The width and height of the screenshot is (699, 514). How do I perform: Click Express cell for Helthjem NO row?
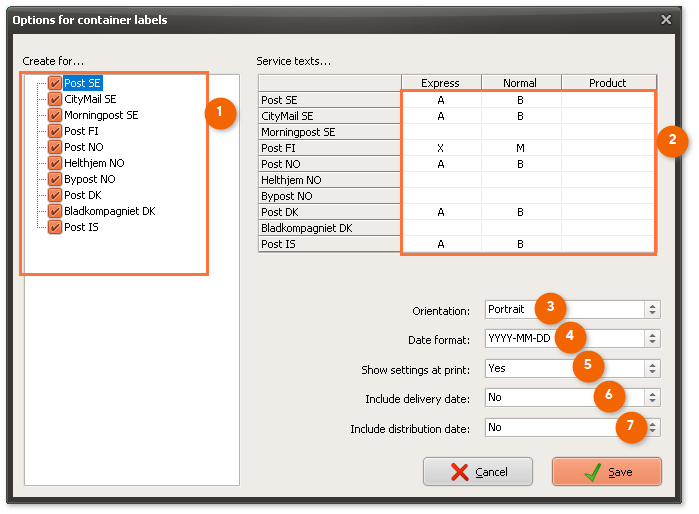[441, 180]
